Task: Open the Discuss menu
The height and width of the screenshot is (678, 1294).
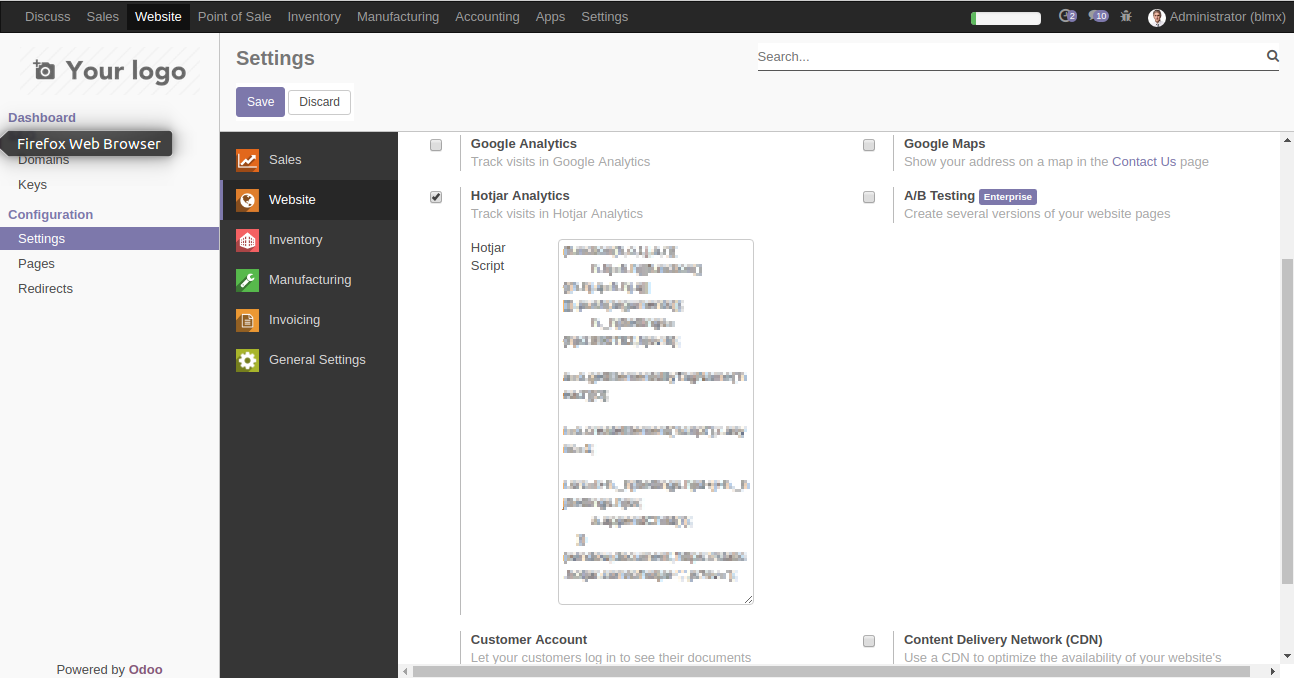Action: point(48,17)
